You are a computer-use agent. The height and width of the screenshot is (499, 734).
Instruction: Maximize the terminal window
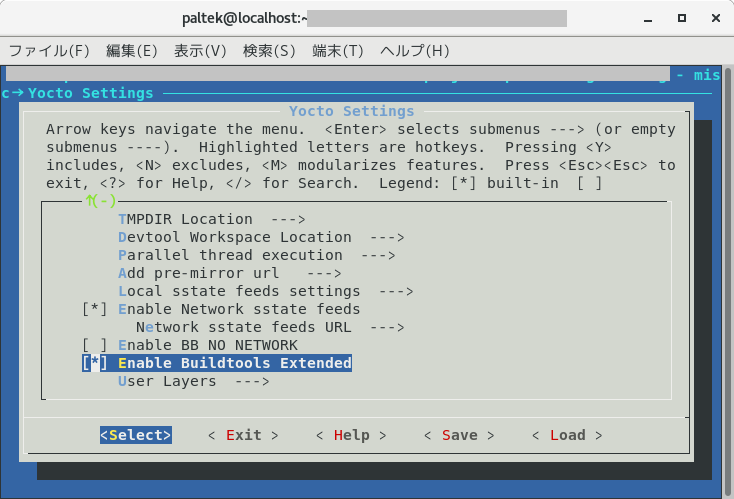[682, 18]
